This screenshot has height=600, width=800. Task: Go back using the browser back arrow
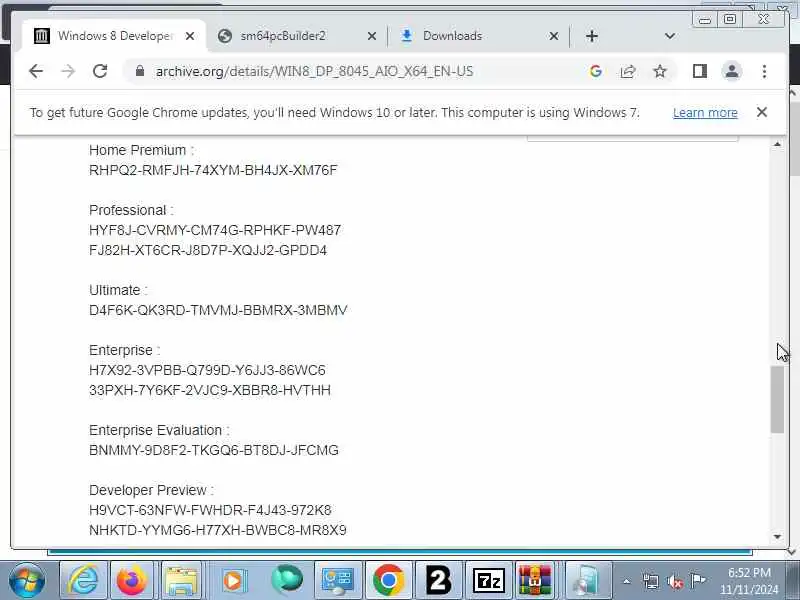tap(36, 71)
